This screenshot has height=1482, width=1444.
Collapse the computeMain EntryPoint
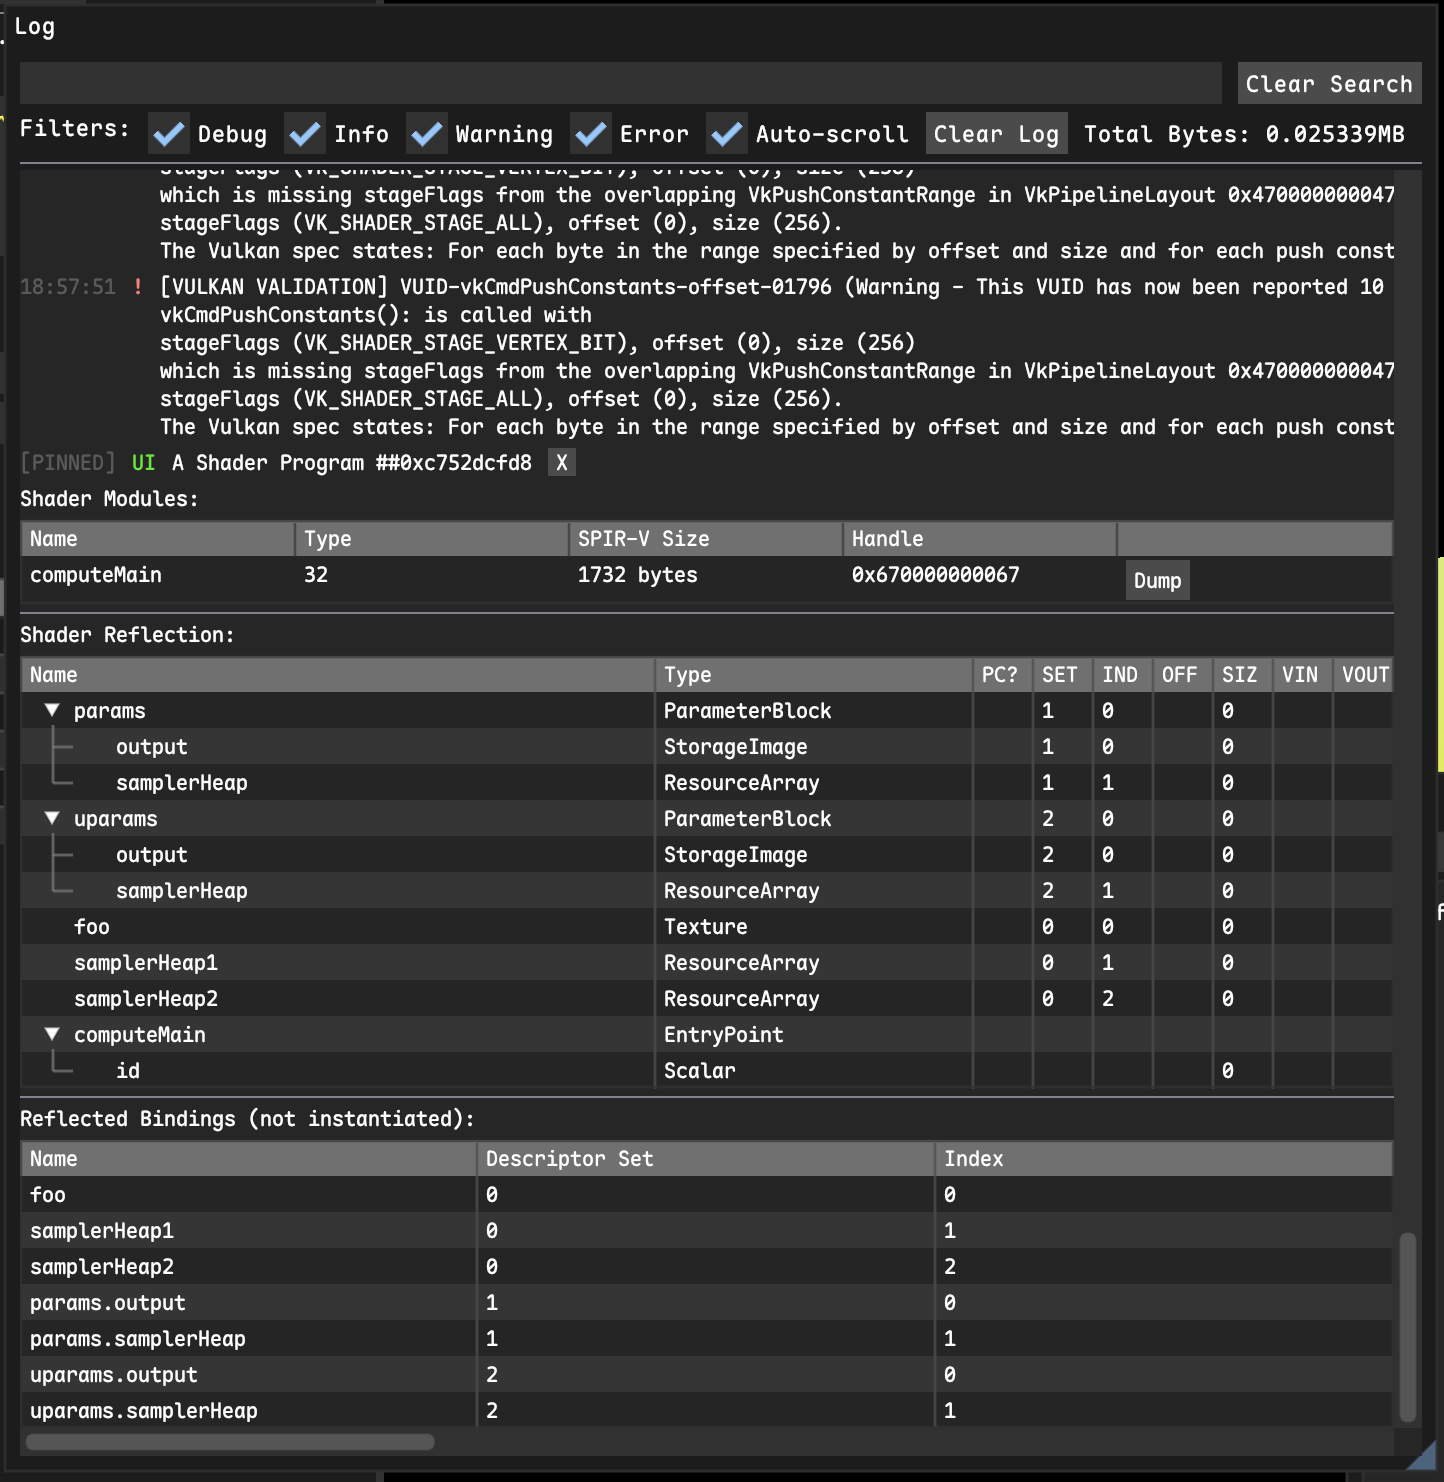(x=52, y=1034)
